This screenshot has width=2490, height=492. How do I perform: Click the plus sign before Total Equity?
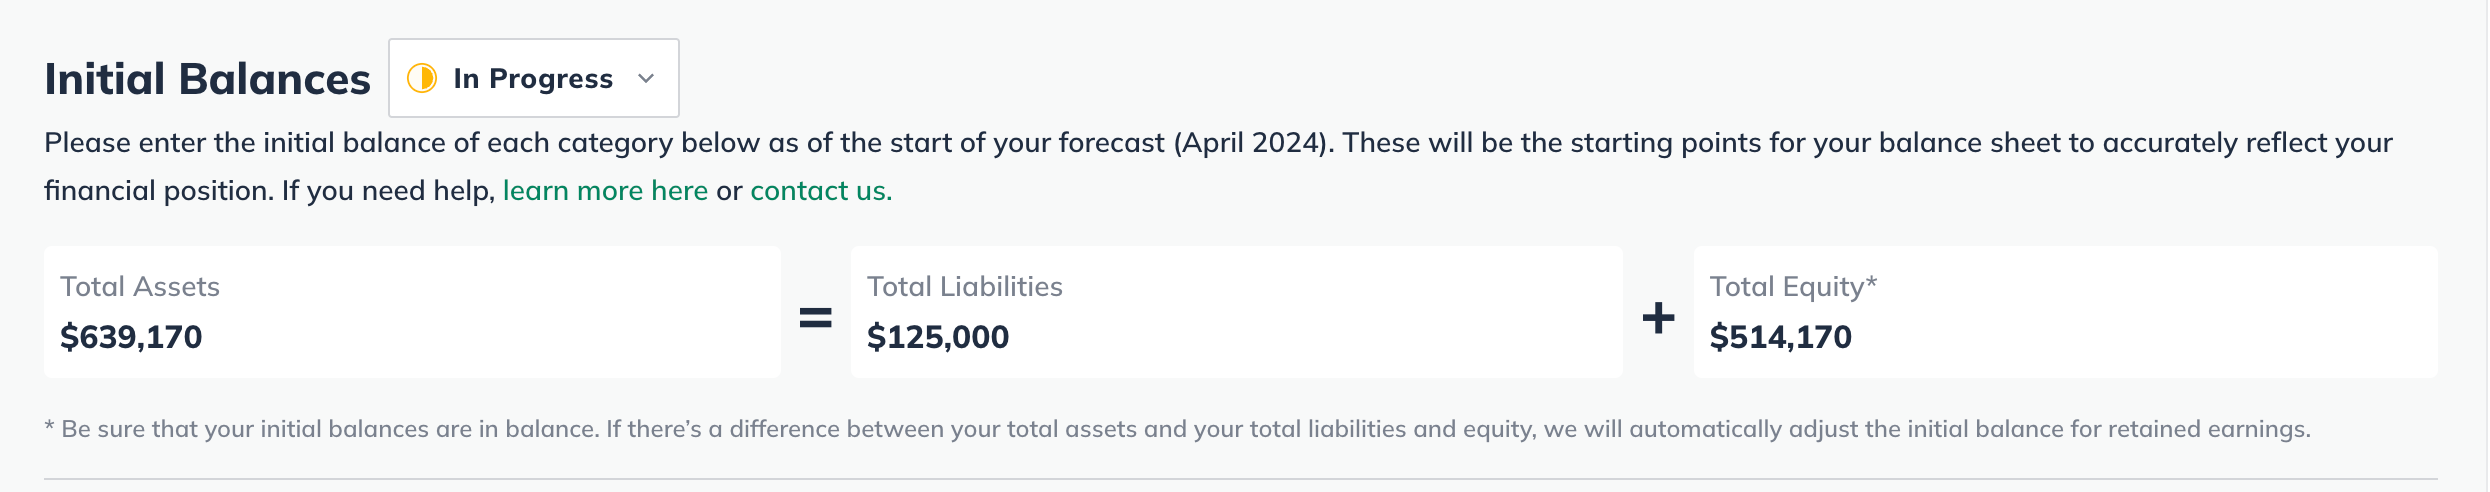(x=1658, y=318)
